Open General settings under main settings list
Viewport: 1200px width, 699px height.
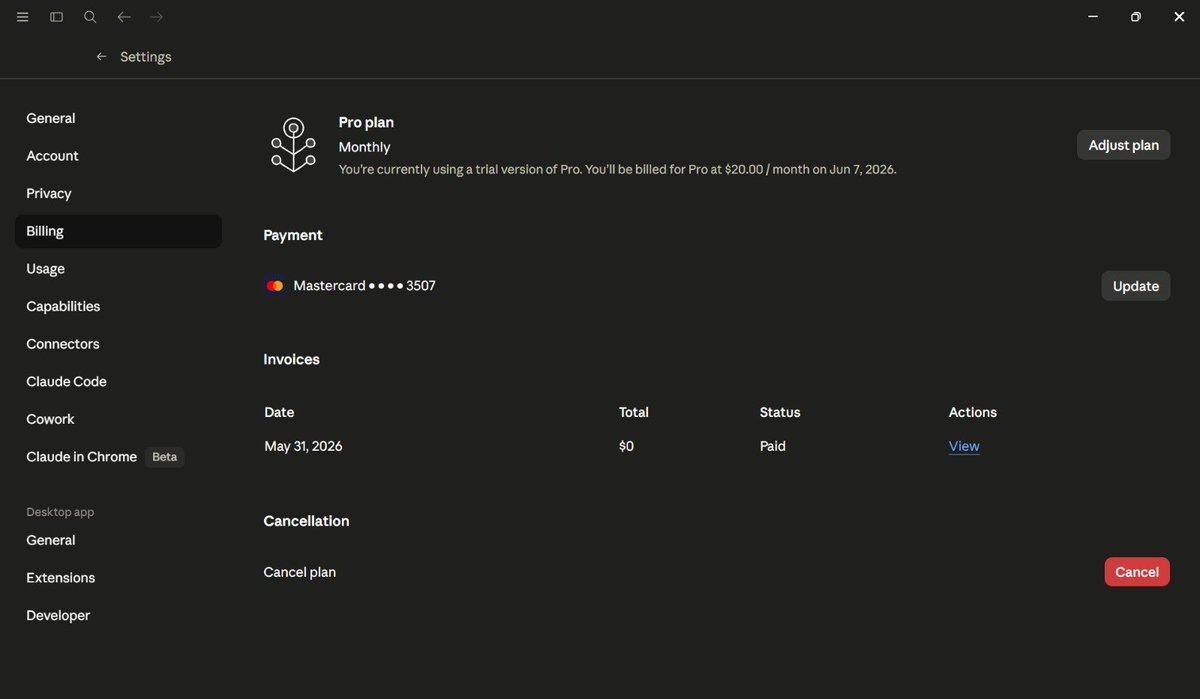[51, 118]
